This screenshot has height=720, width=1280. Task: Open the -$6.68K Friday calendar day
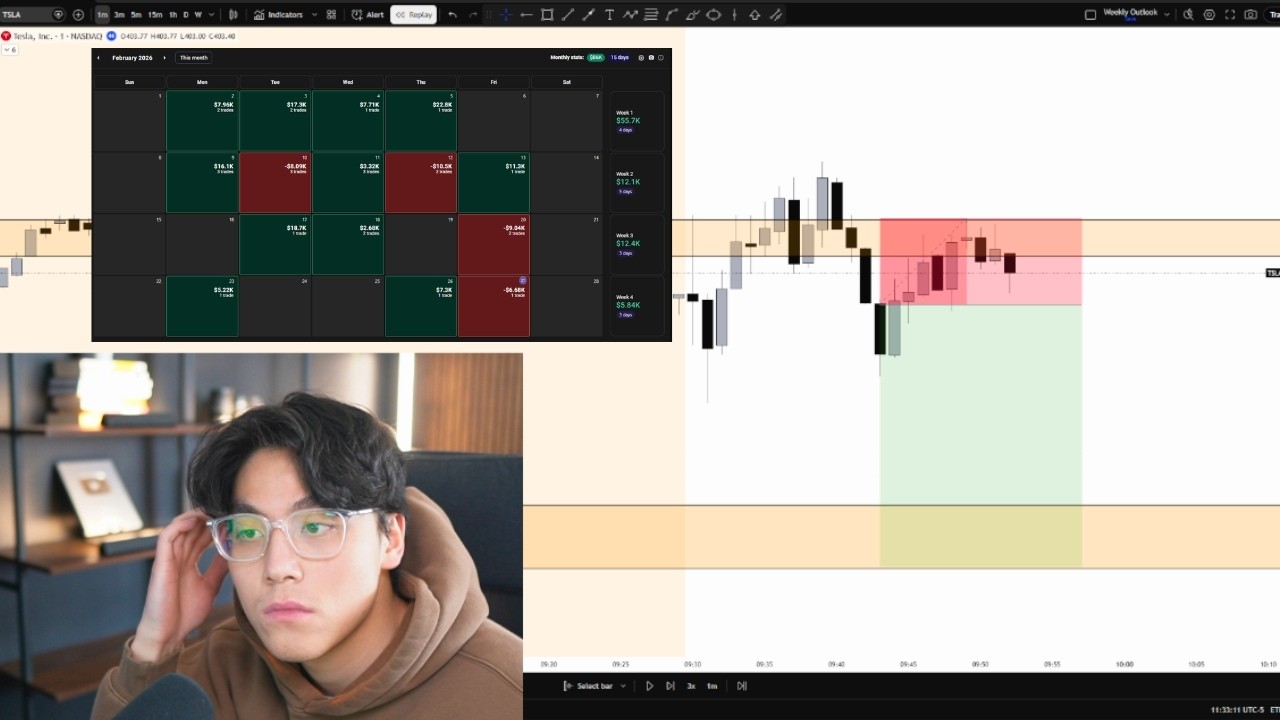tap(494, 306)
